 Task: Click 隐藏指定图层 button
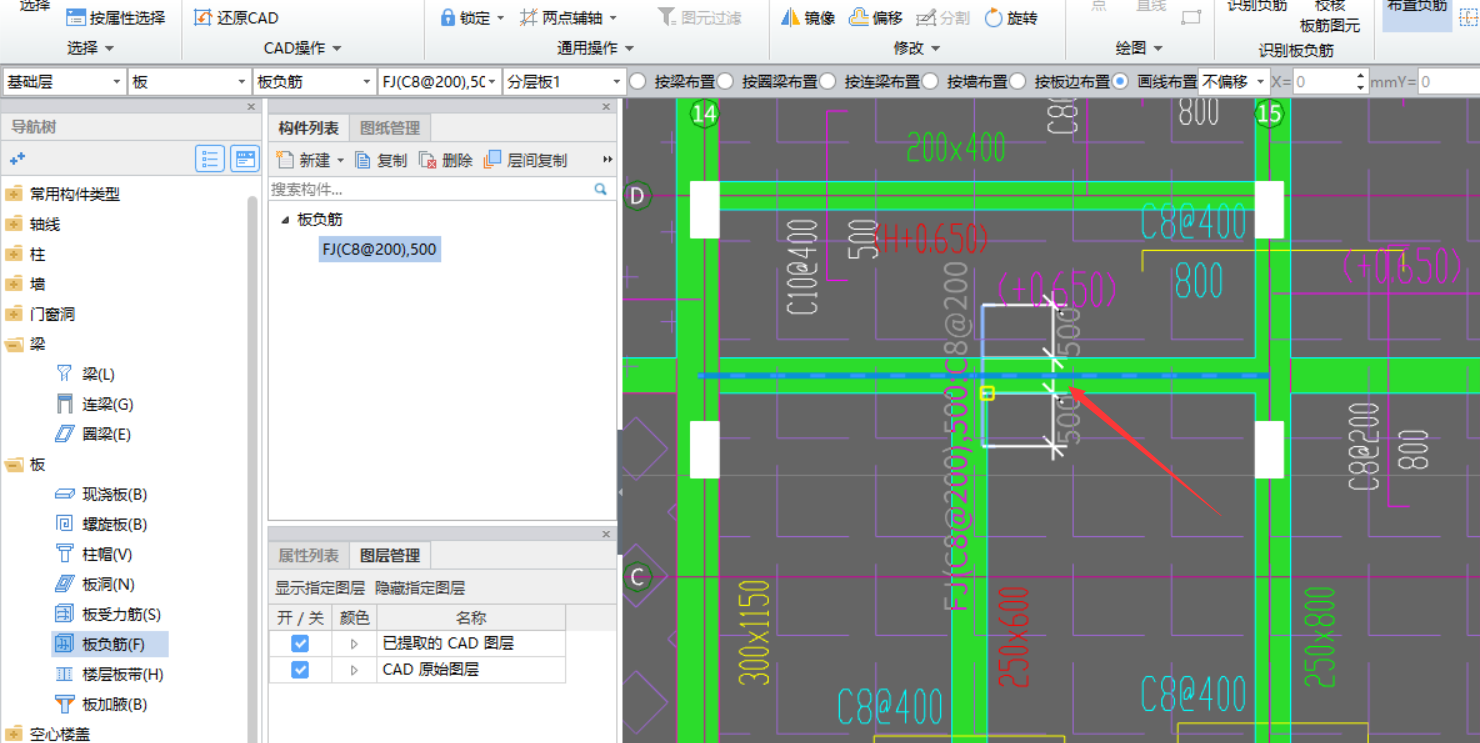(x=420, y=588)
